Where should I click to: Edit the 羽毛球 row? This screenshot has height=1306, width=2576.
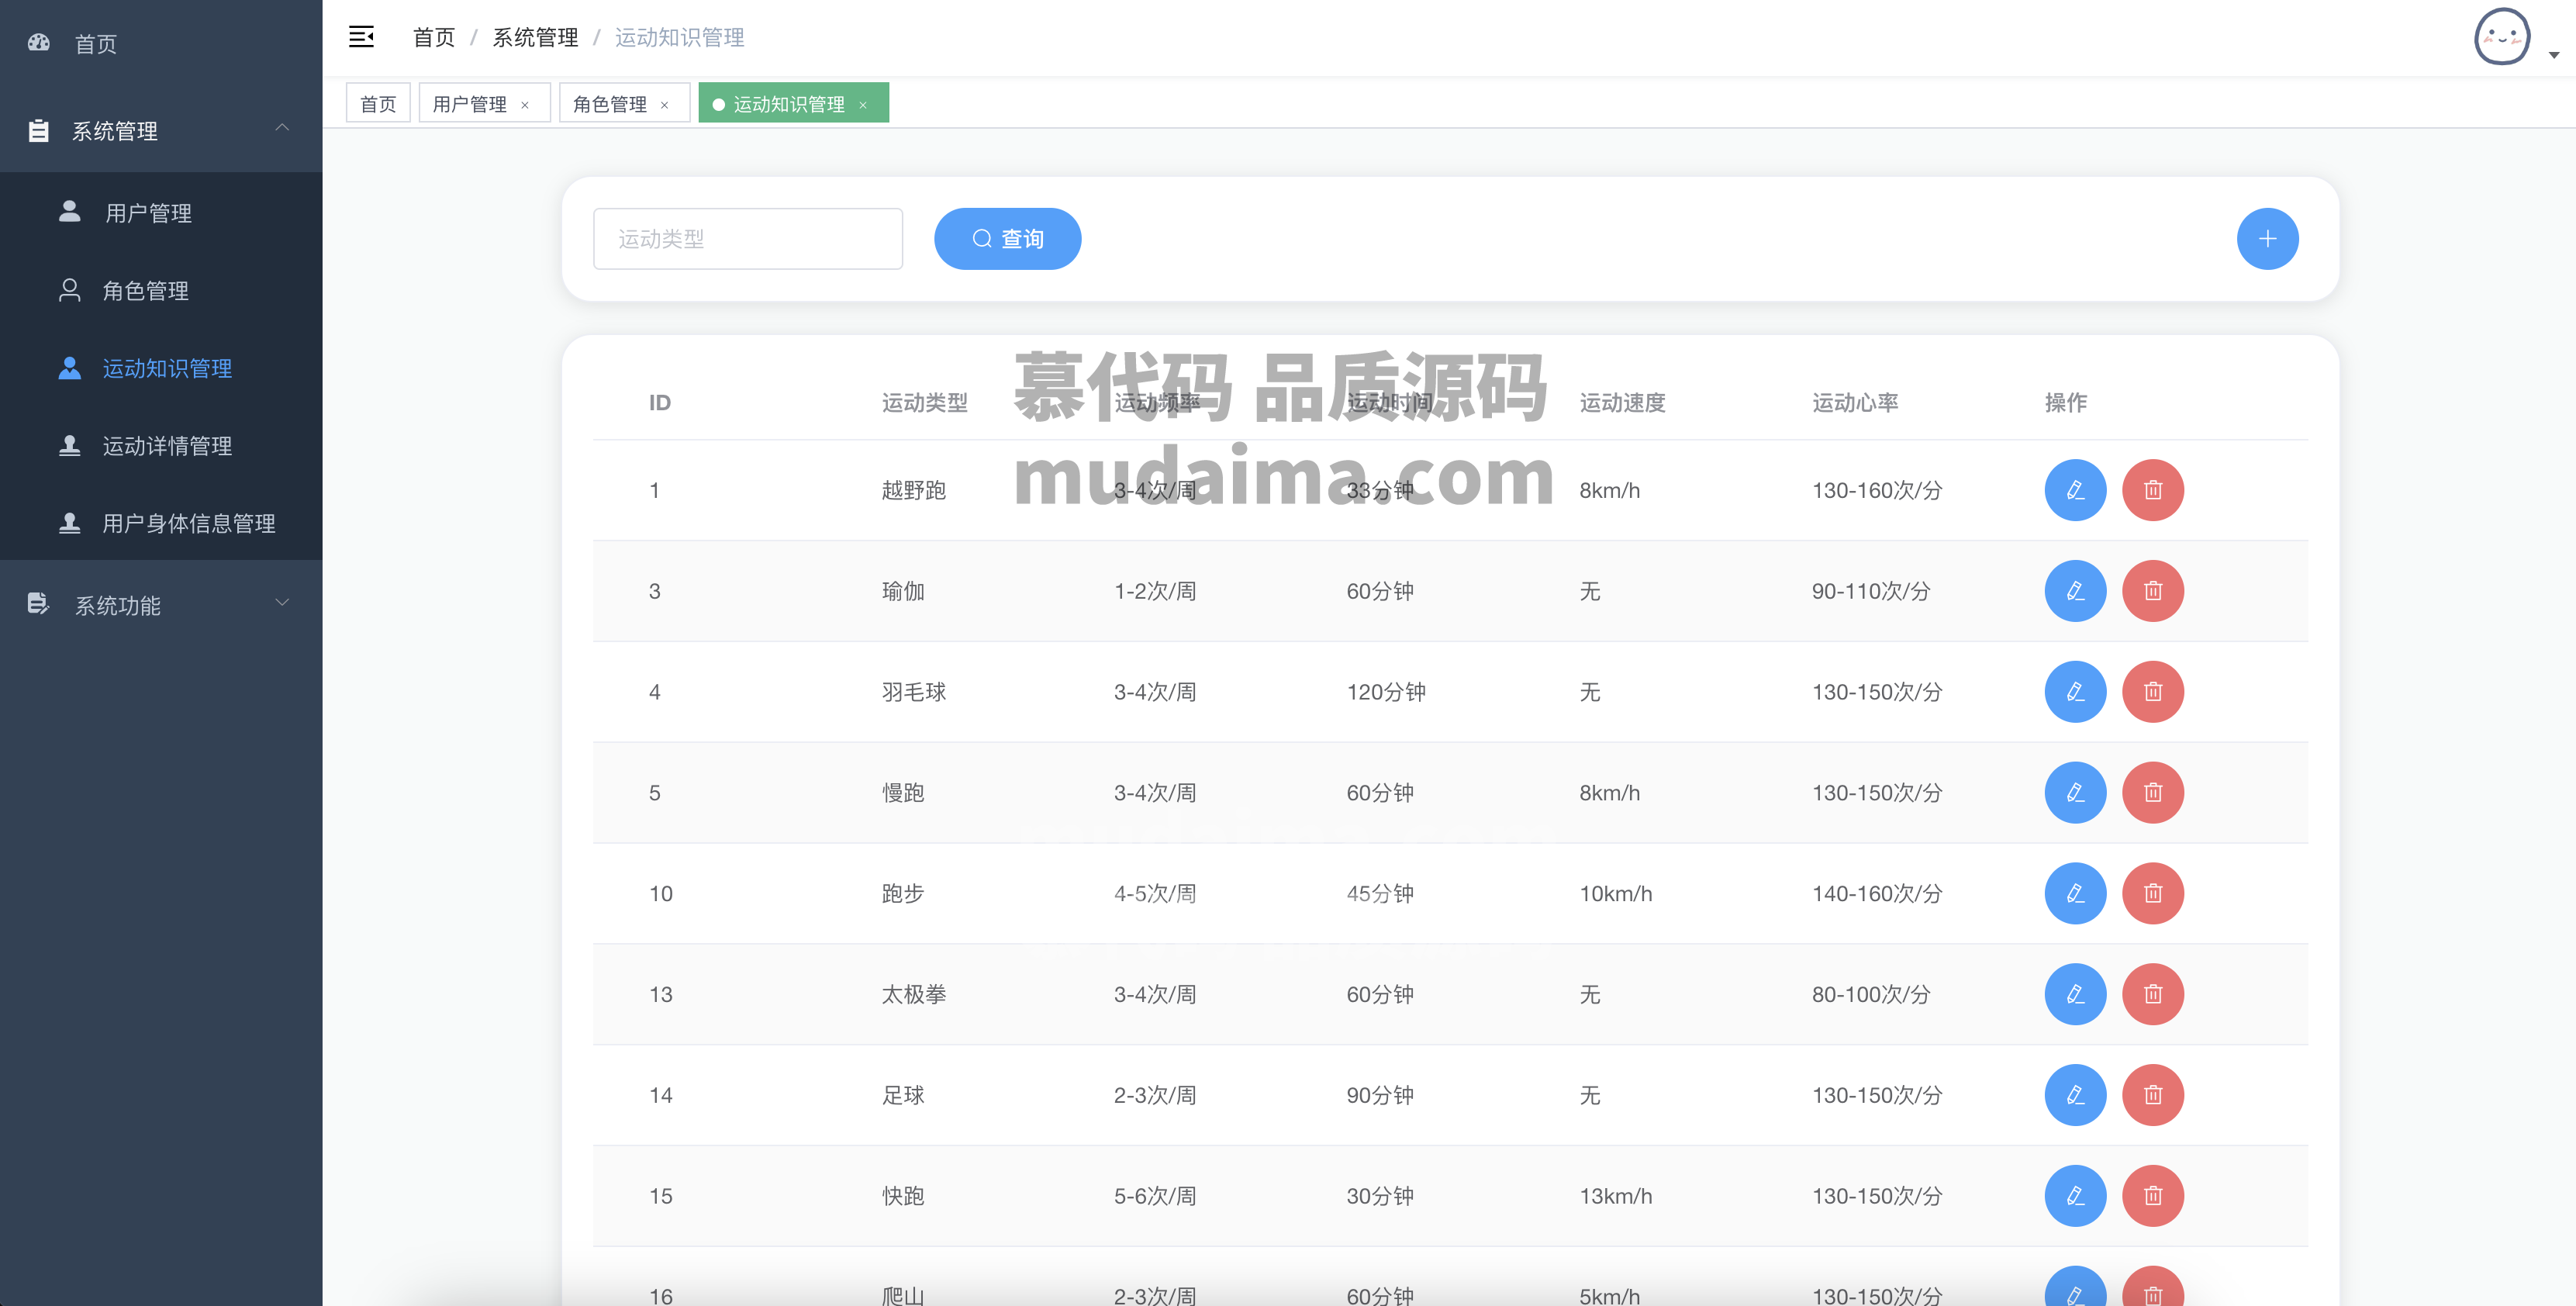click(x=2075, y=692)
